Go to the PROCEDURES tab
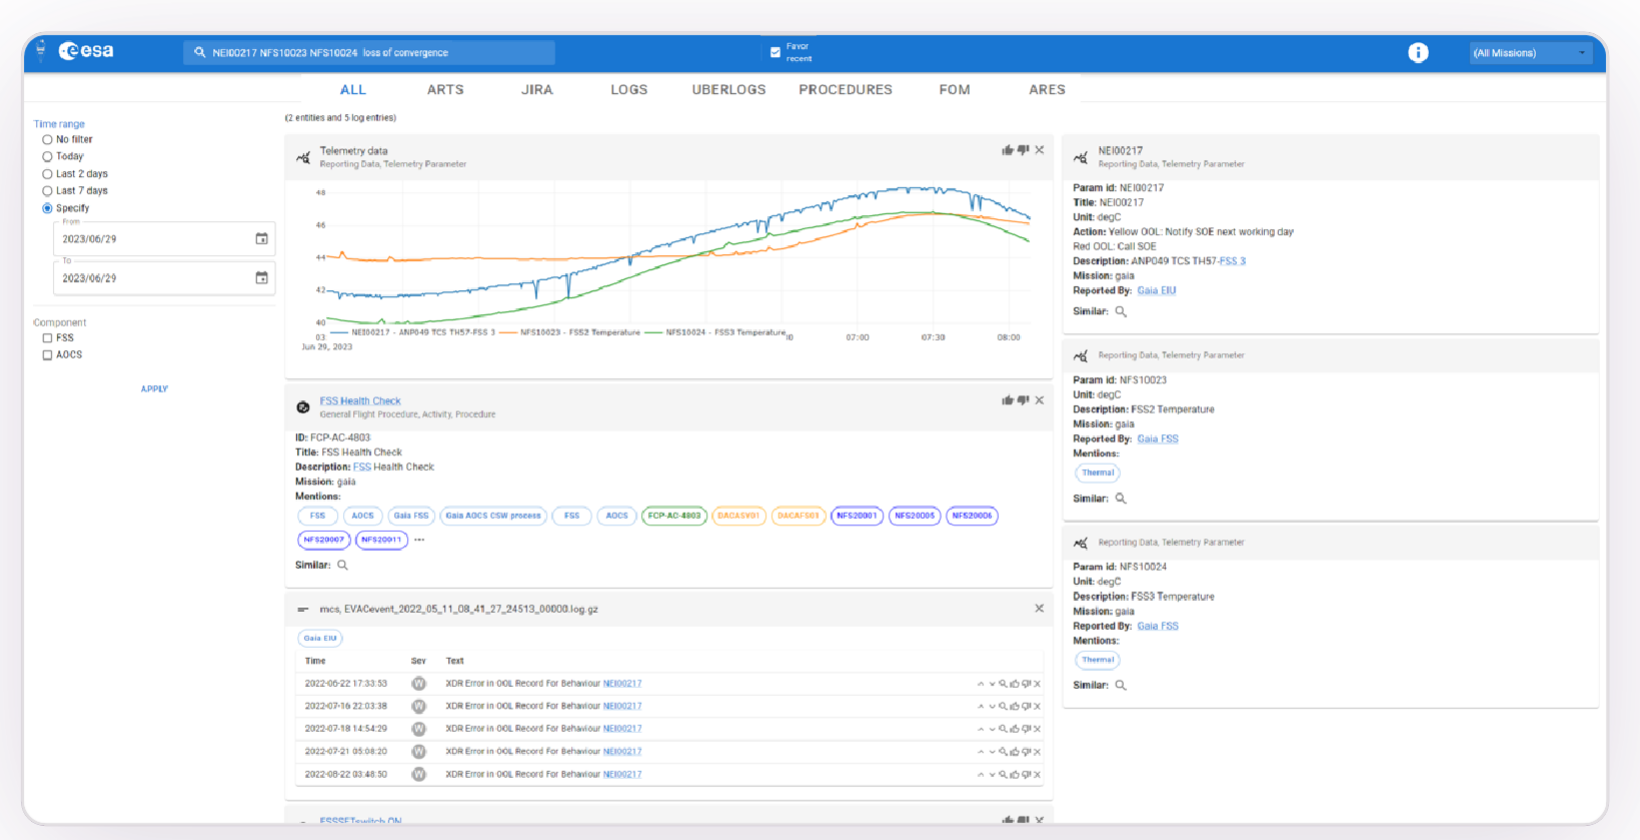The width and height of the screenshot is (1640, 840). 845,89
